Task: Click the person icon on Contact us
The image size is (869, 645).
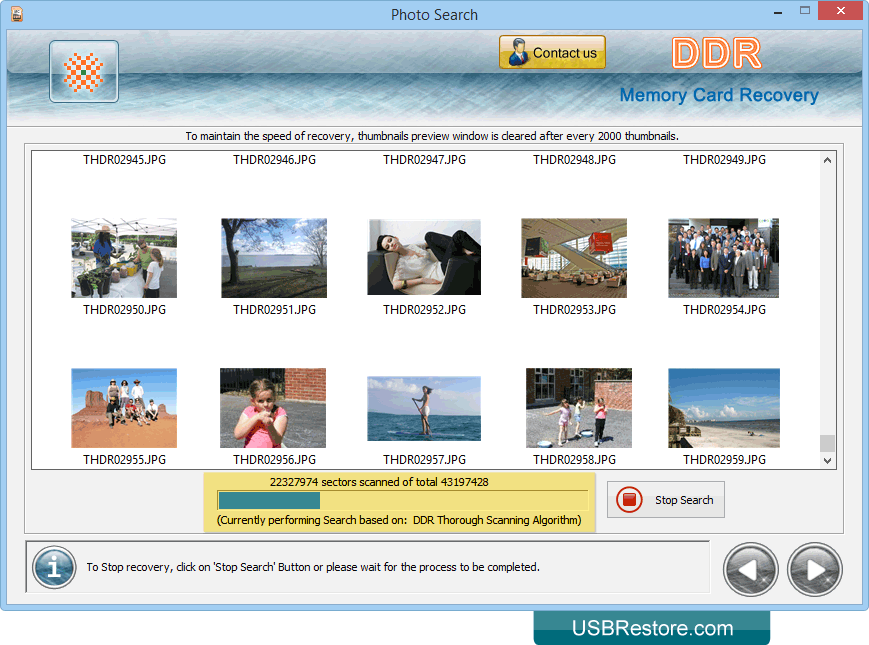Action: [518, 52]
